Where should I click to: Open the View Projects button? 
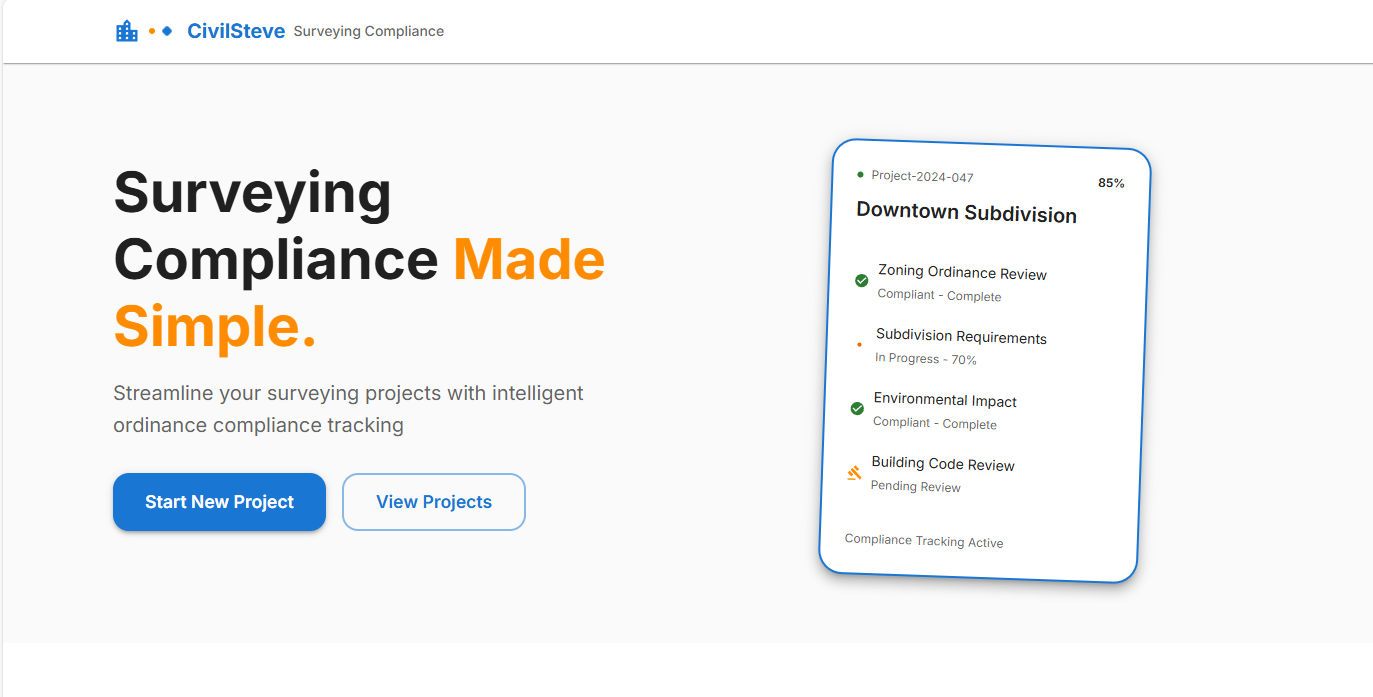433,502
